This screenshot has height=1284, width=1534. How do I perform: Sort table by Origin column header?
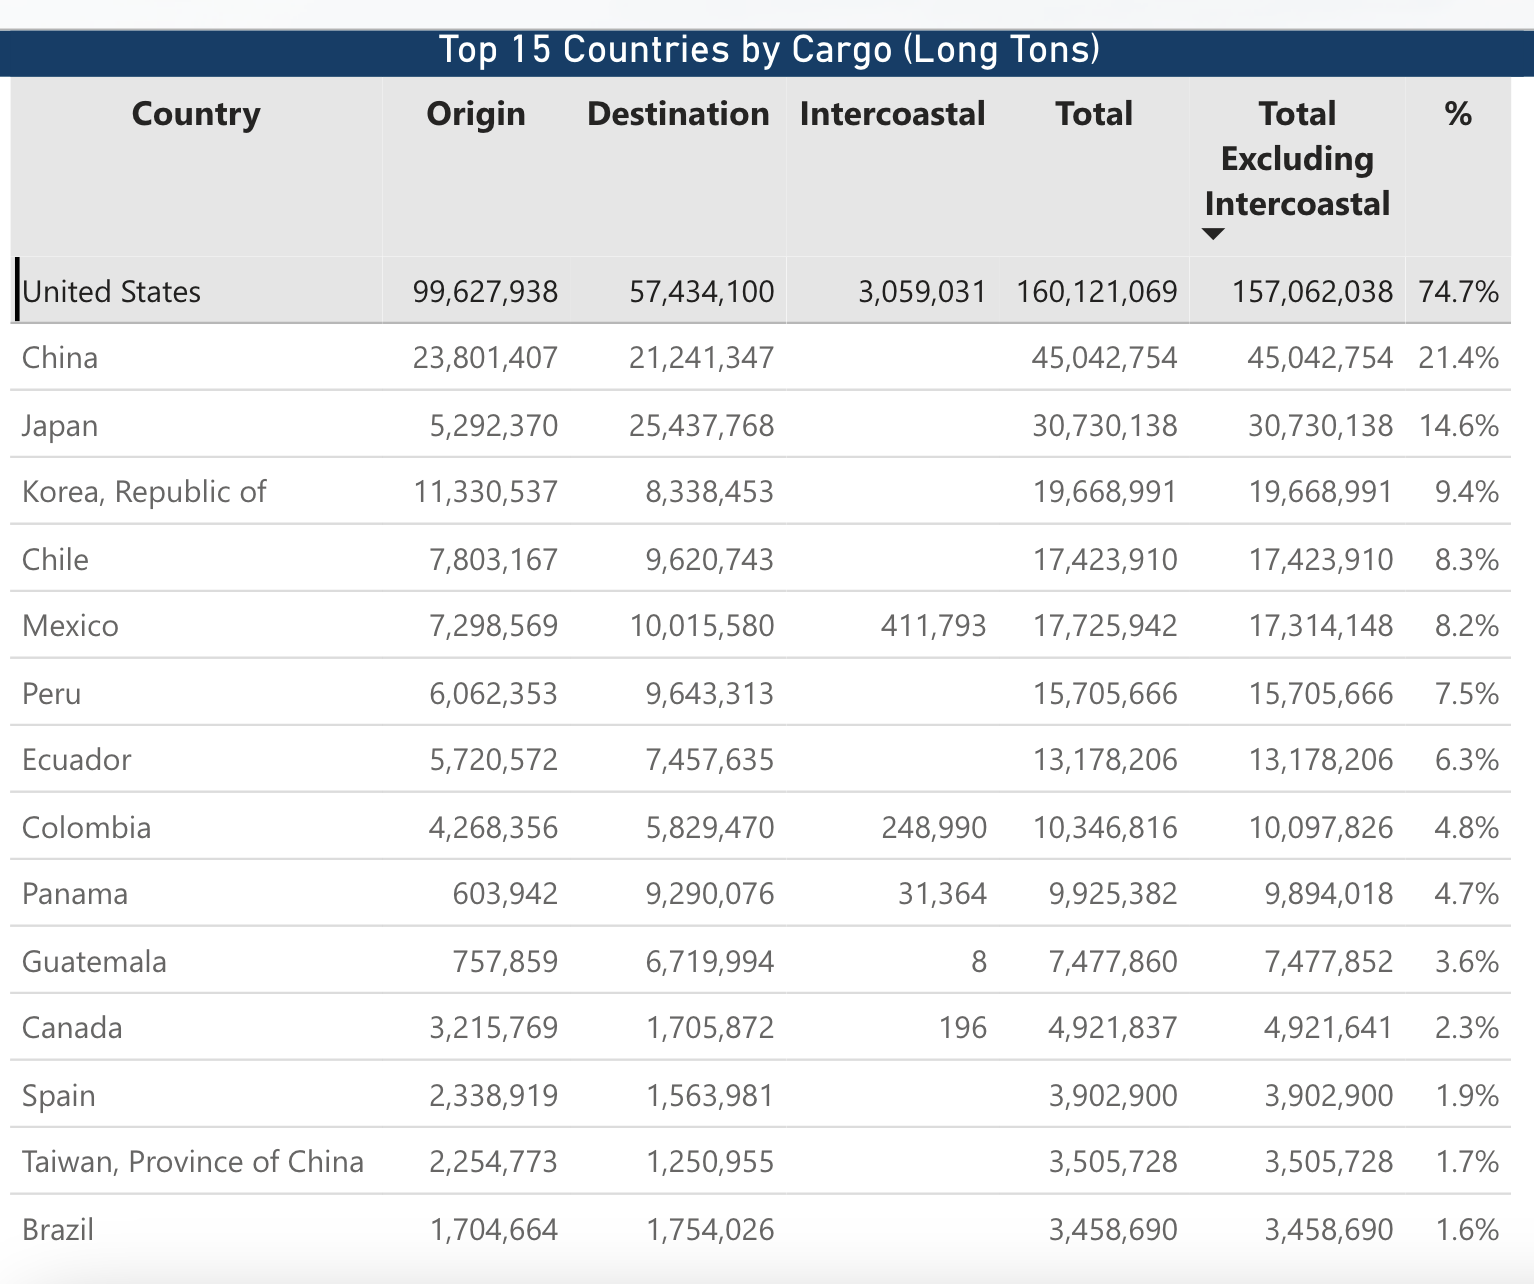pos(476,114)
